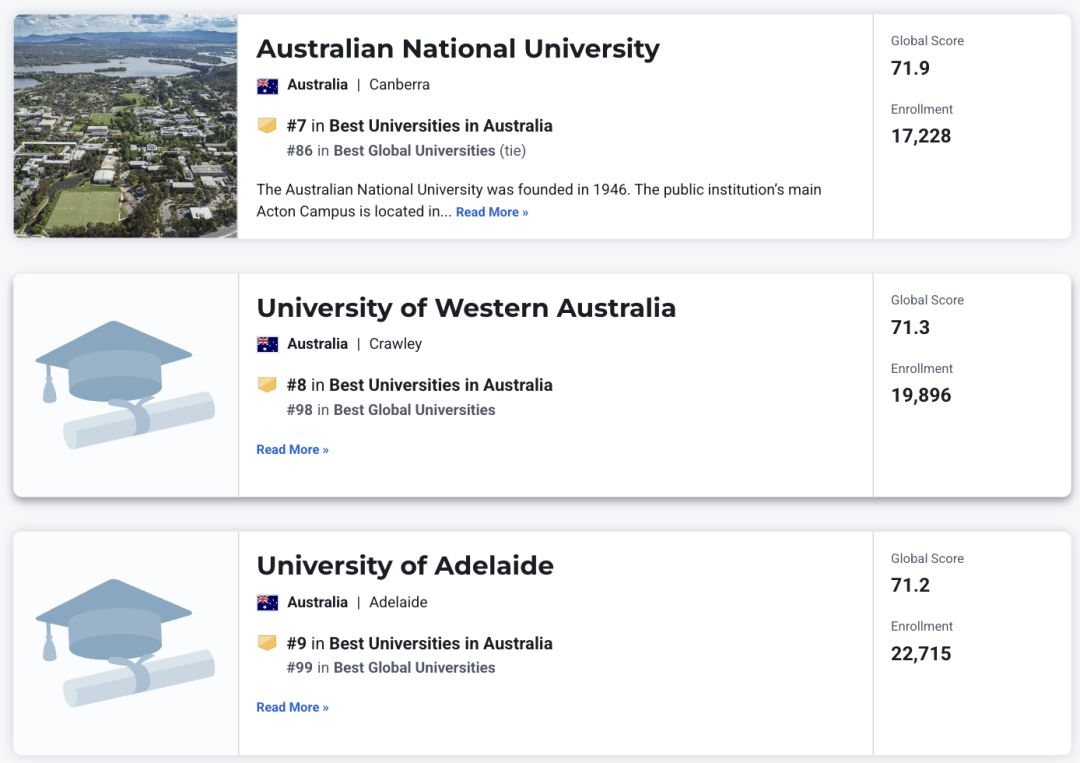Open #98 in Best Global Universities link
This screenshot has height=763, width=1080.
391,410
